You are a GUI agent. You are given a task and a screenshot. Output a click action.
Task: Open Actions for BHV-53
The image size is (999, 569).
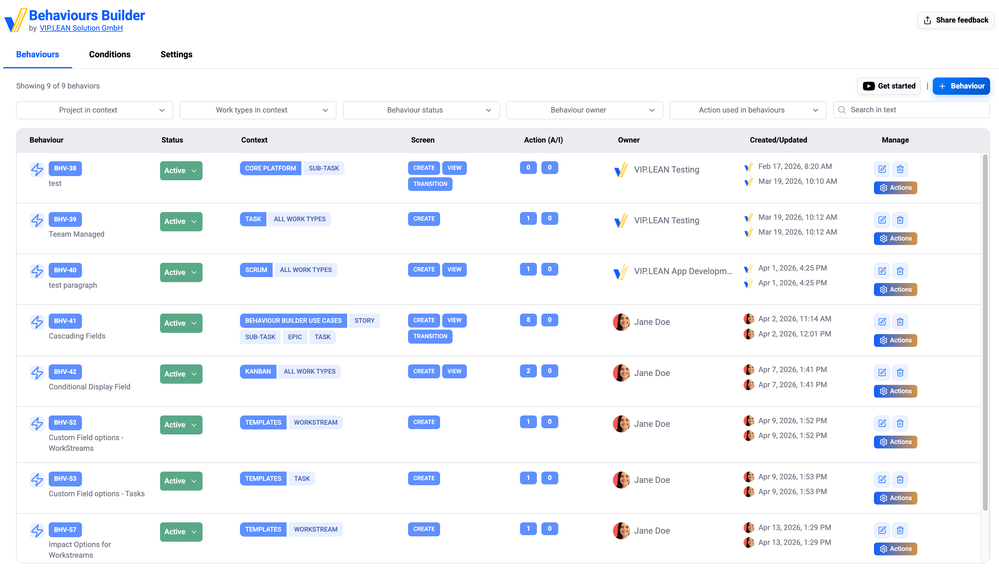coord(895,498)
